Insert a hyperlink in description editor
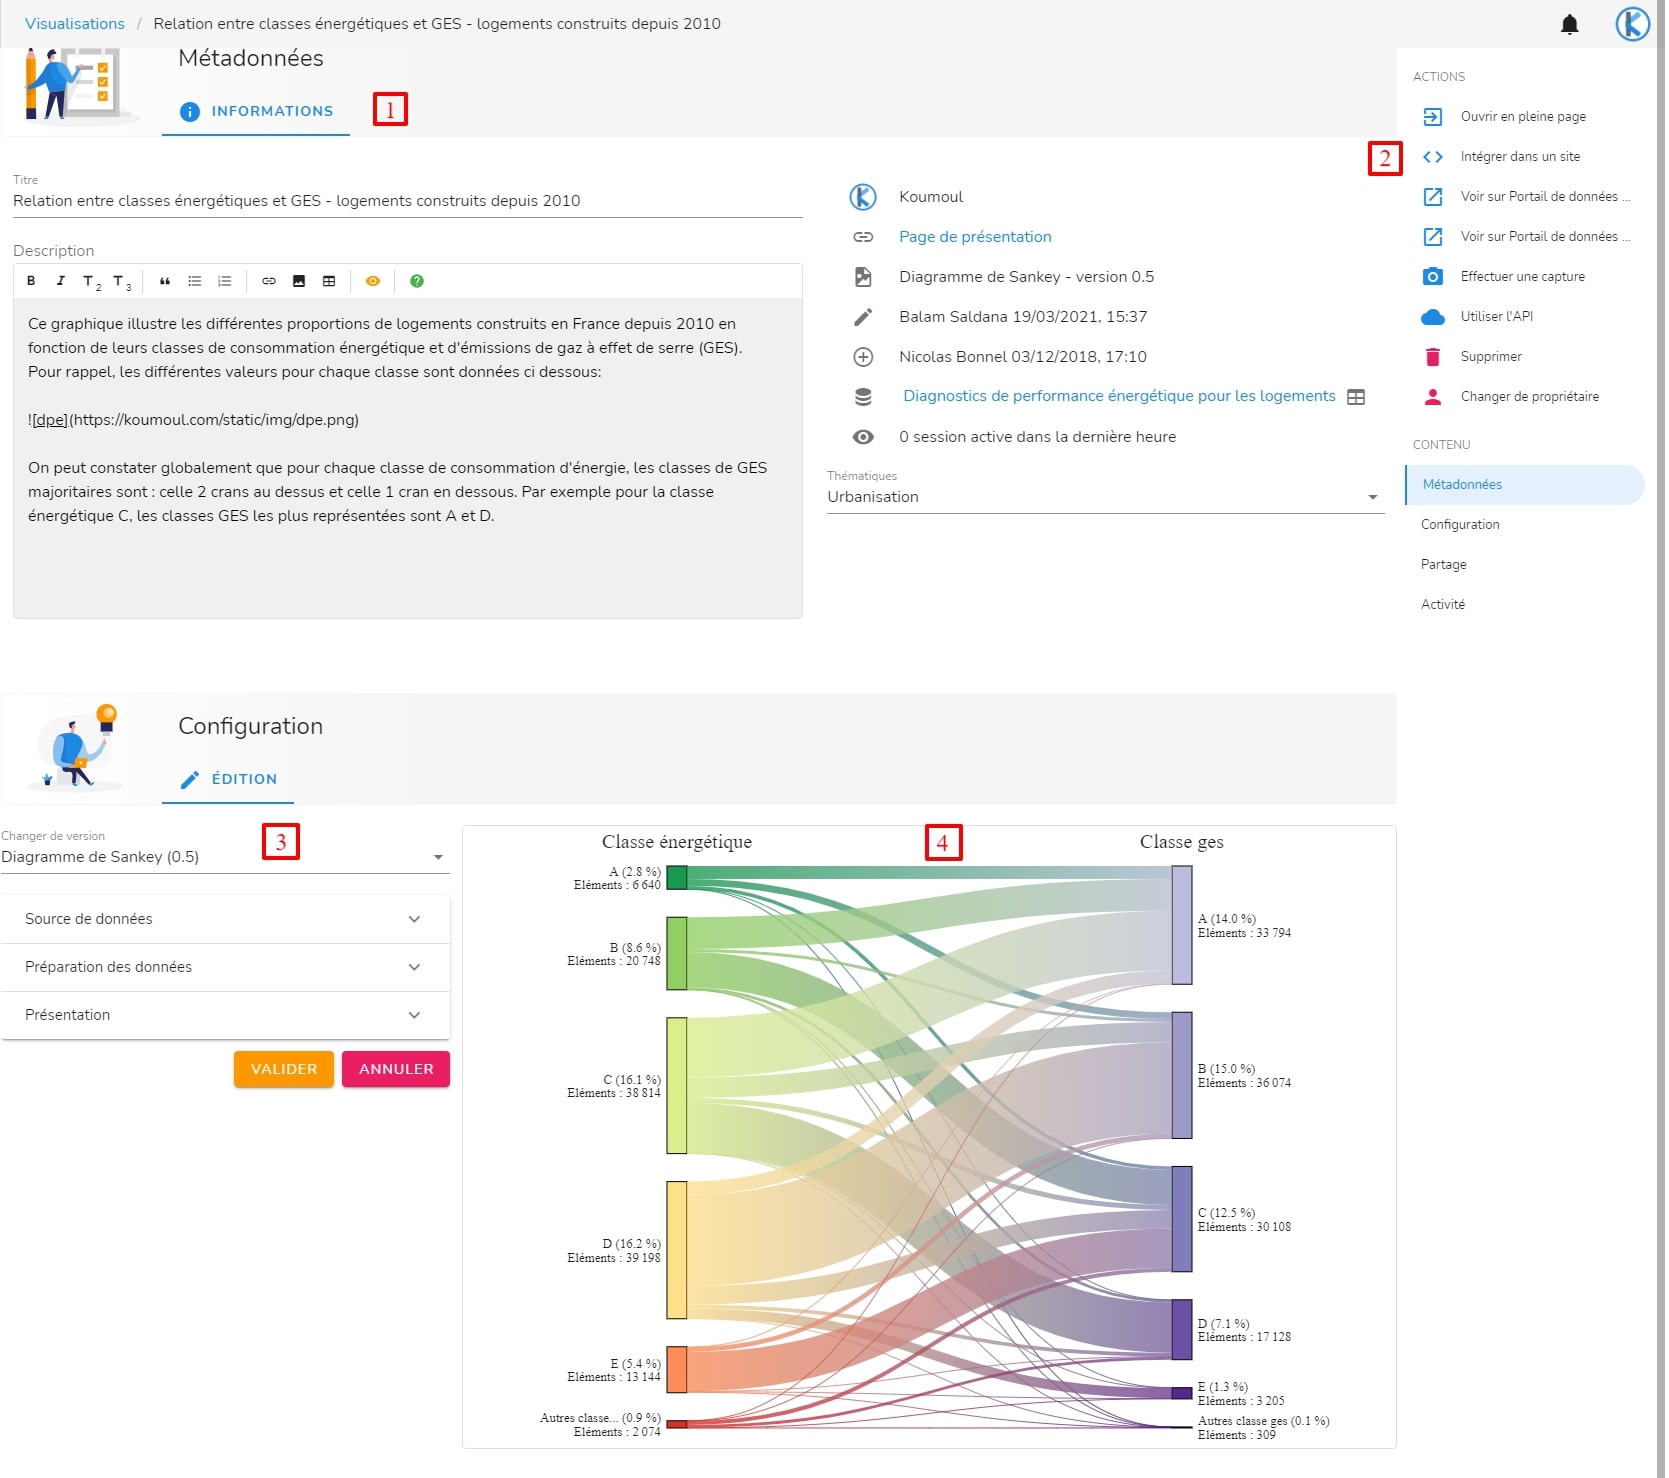1669x1478 pixels. coord(269,281)
